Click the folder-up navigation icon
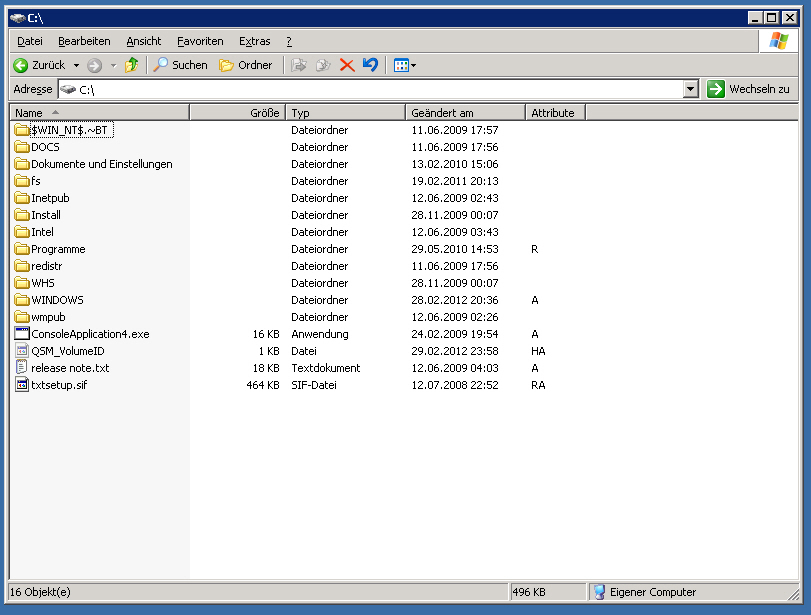Image resolution: width=811 pixels, height=615 pixels. tap(131, 65)
